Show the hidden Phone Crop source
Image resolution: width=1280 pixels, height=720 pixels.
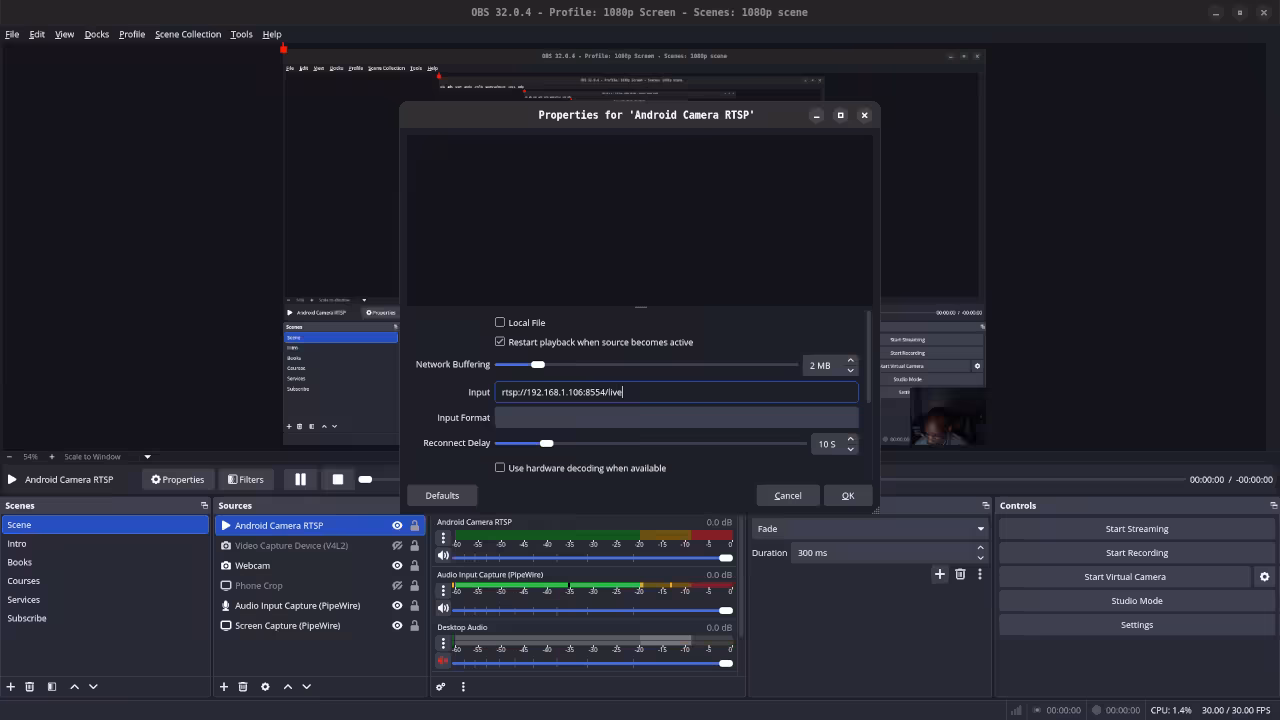[398, 585]
